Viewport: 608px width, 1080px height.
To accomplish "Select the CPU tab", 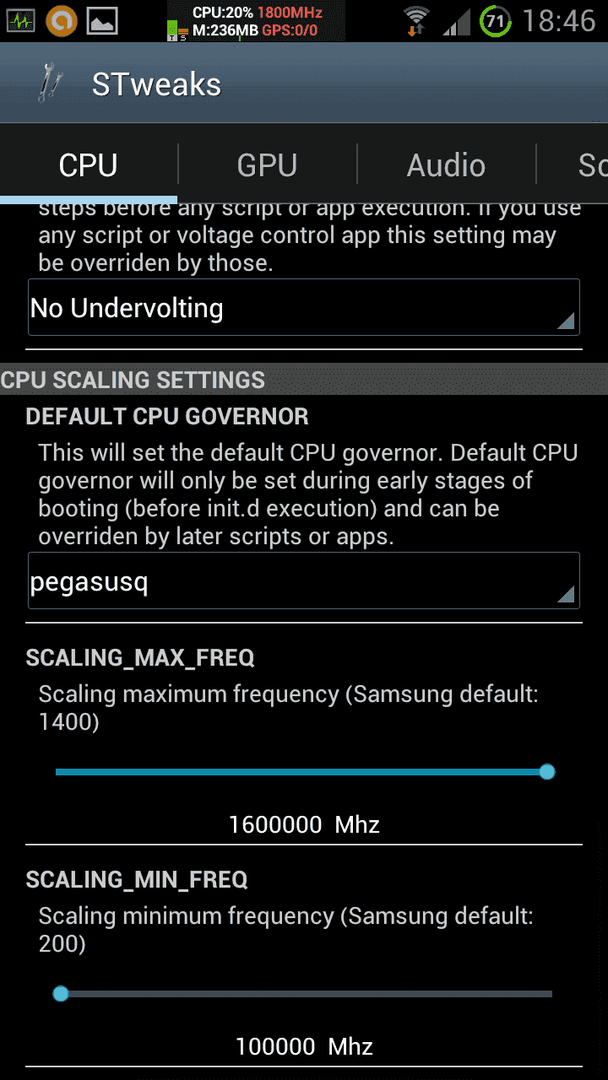I will (x=88, y=165).
